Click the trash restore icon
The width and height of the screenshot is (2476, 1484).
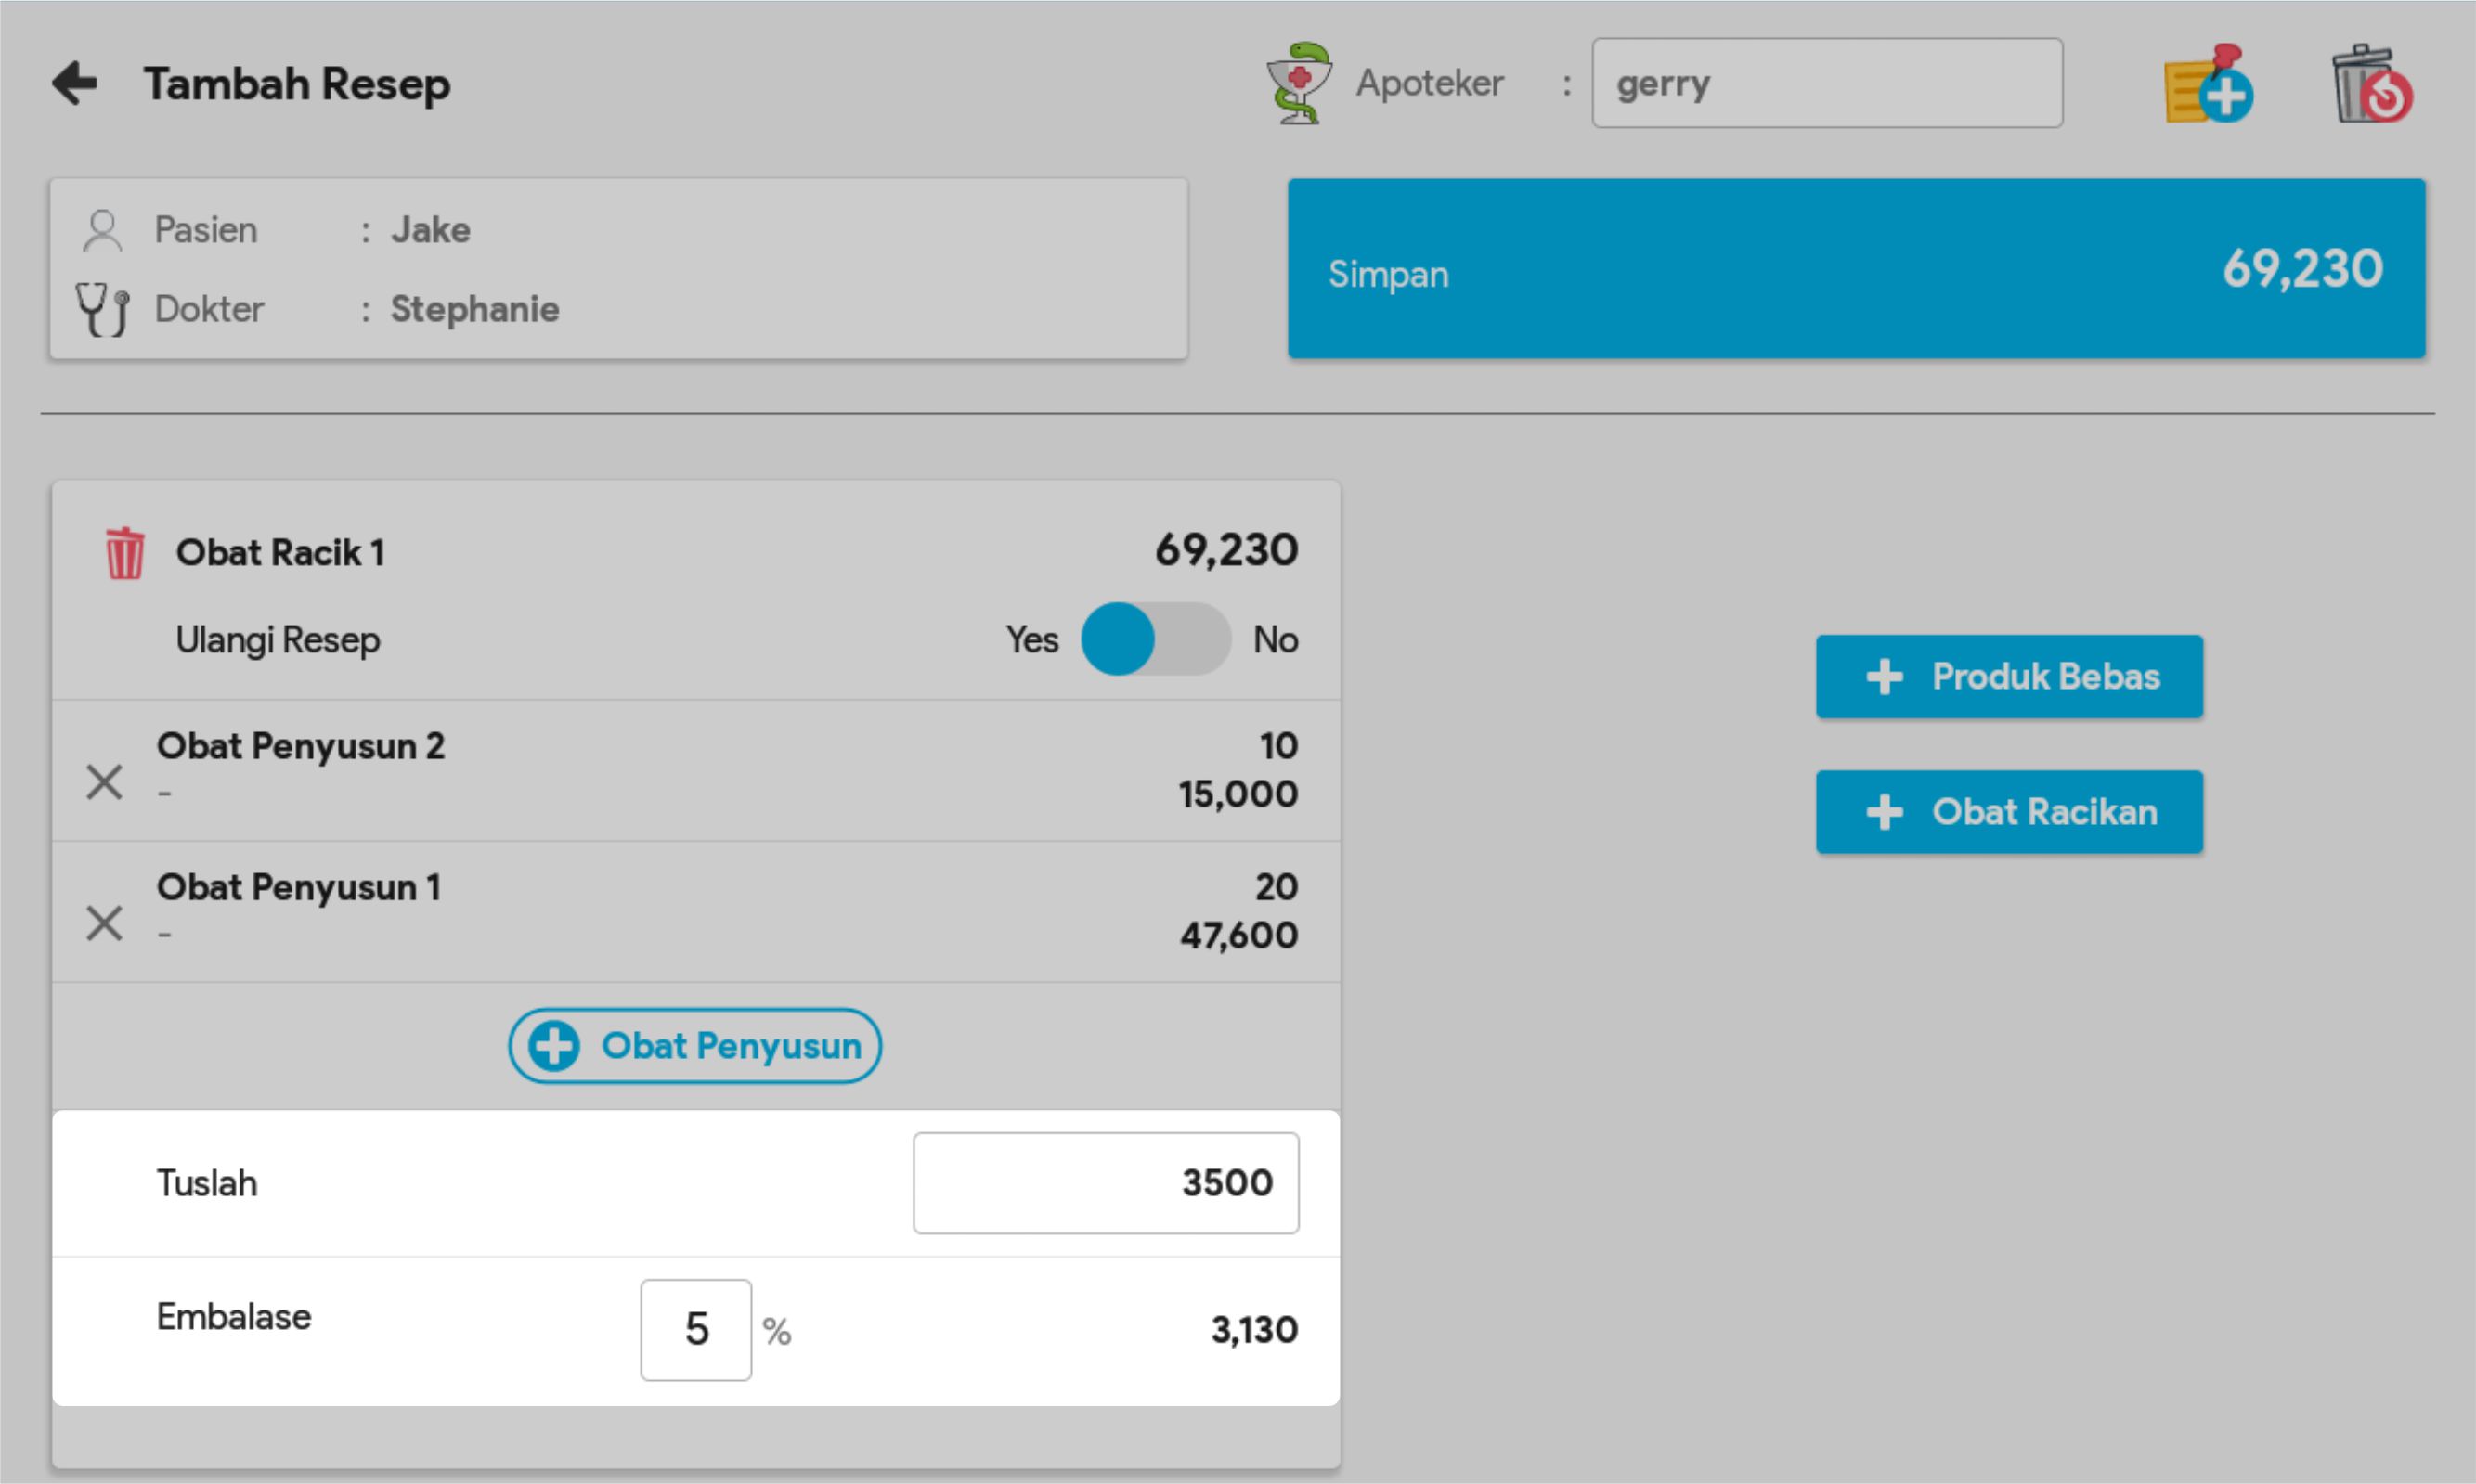[x=2371, y=85]
